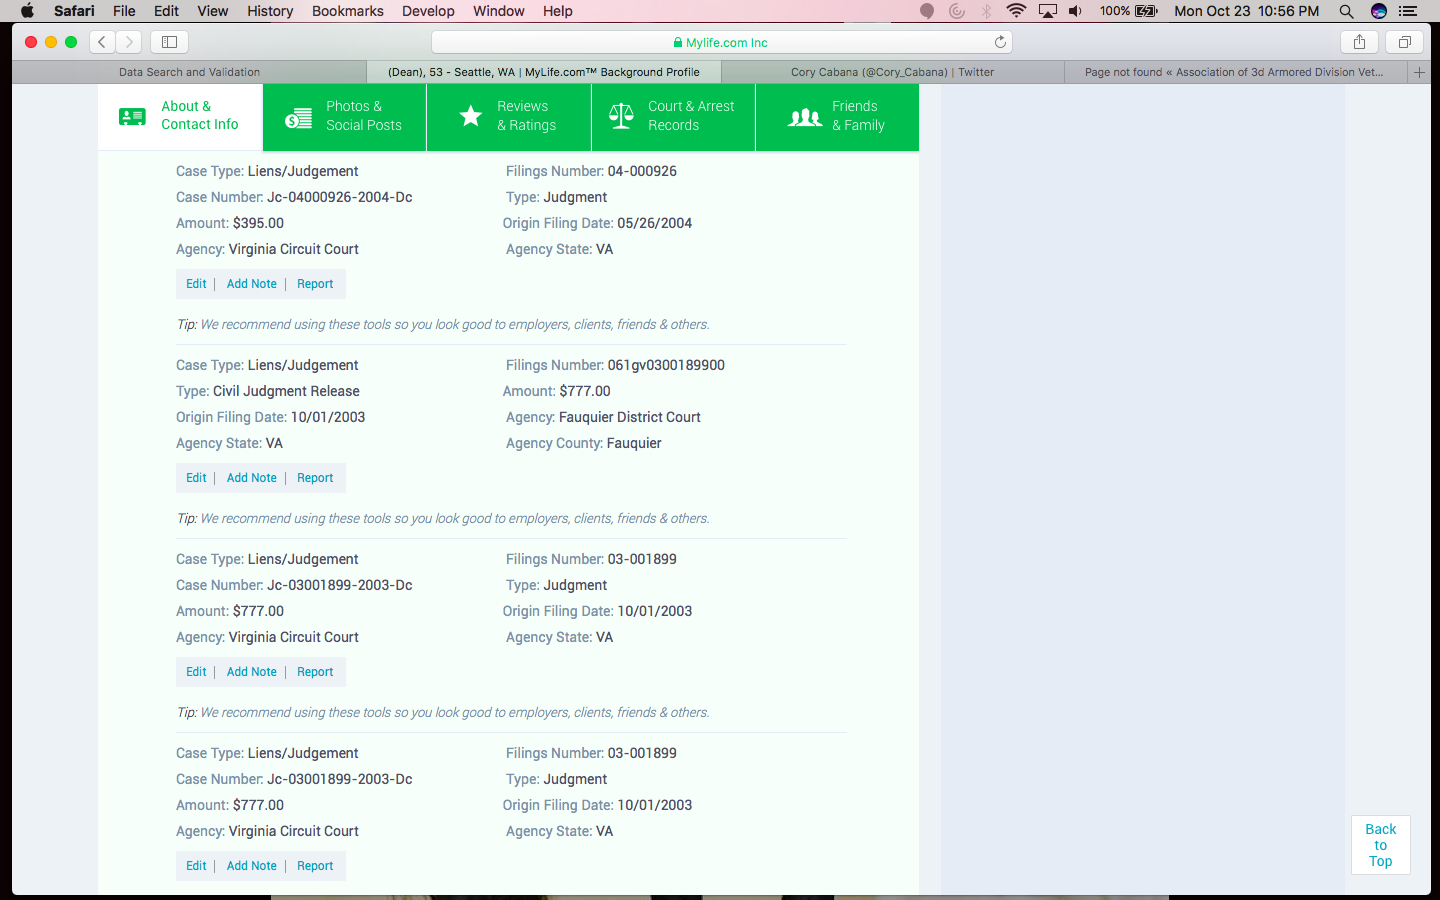The image size is (1440, 900).
Task: Open the Reviews & Ratings tab
Action: [x=509, y=117]
